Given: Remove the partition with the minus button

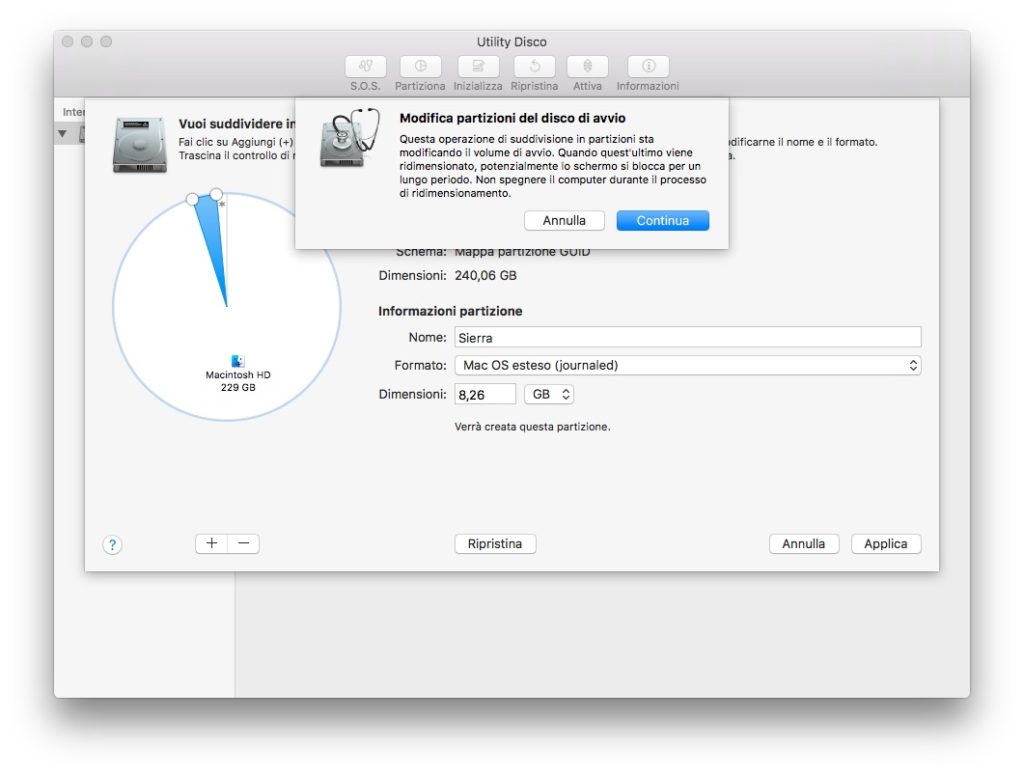Looking at the screenshot, I should (244, 543).
